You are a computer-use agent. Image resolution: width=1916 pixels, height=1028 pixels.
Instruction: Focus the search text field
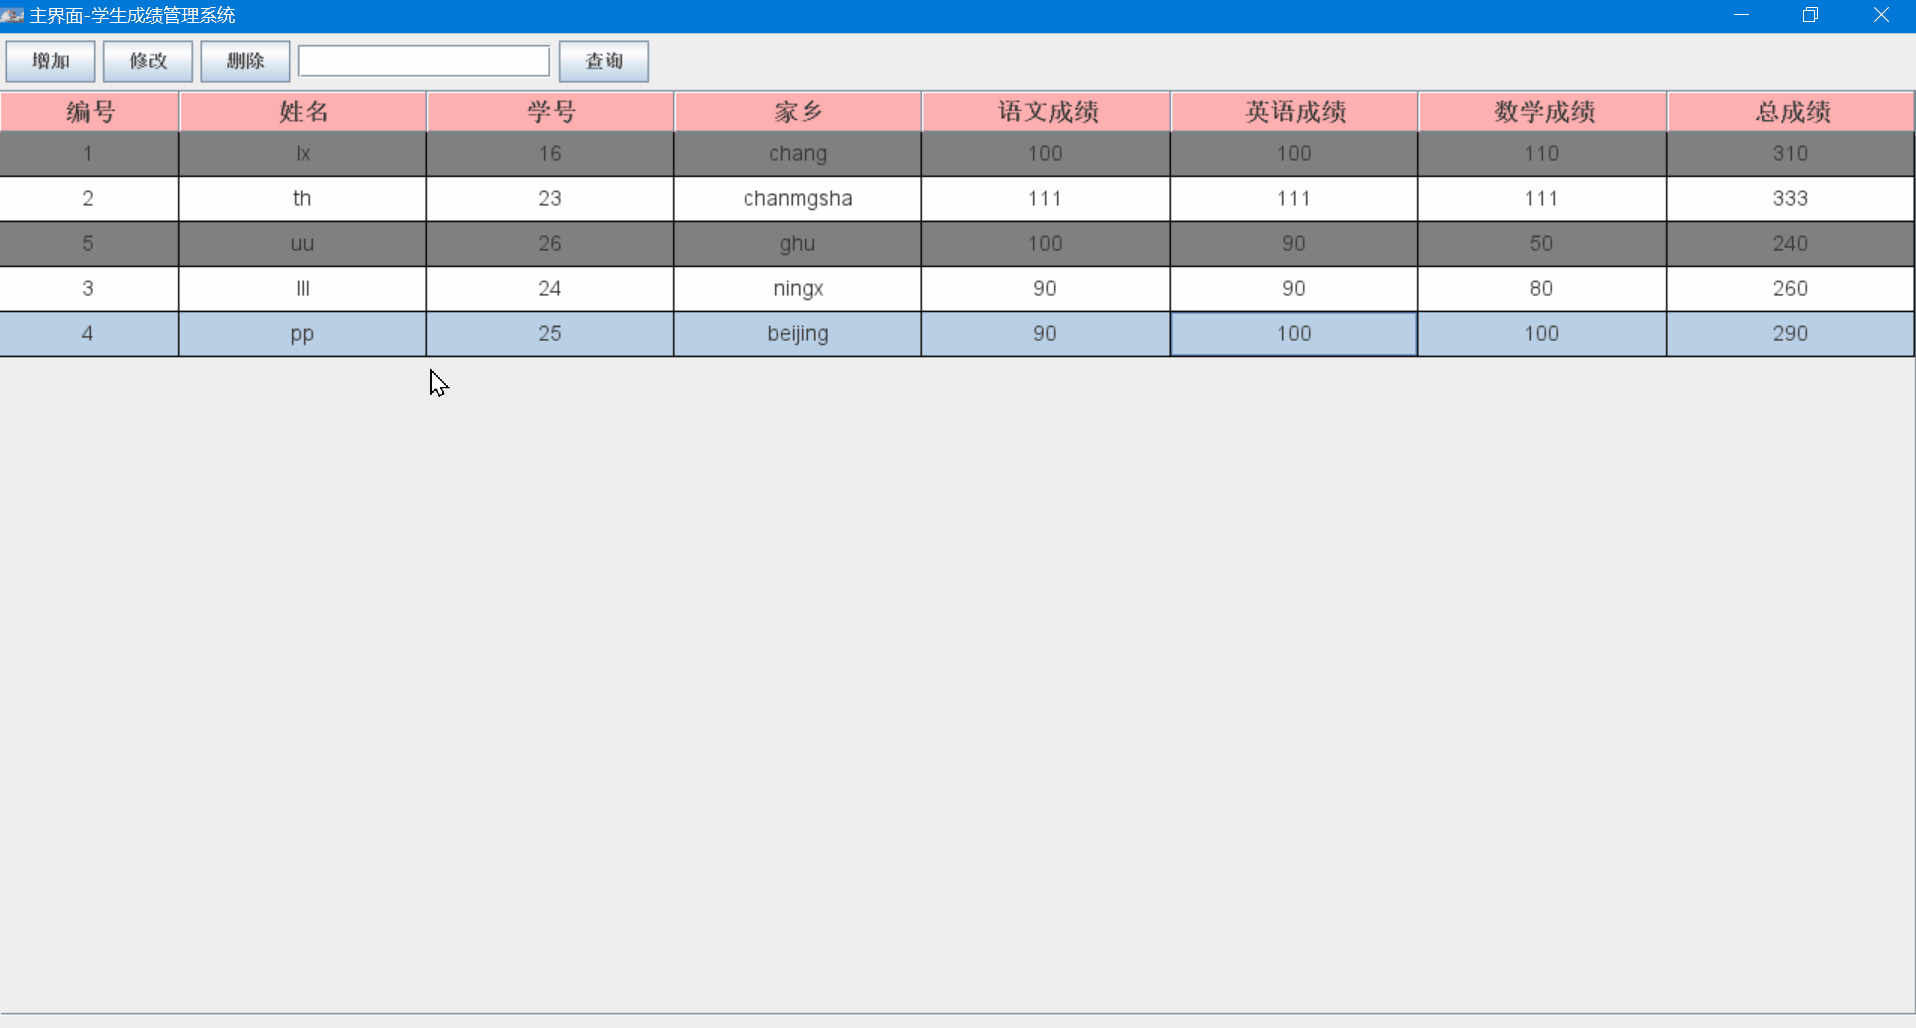(x=424, y=61)
